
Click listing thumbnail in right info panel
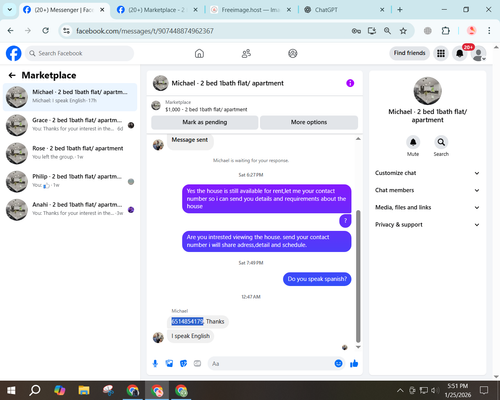click(427, 91)
